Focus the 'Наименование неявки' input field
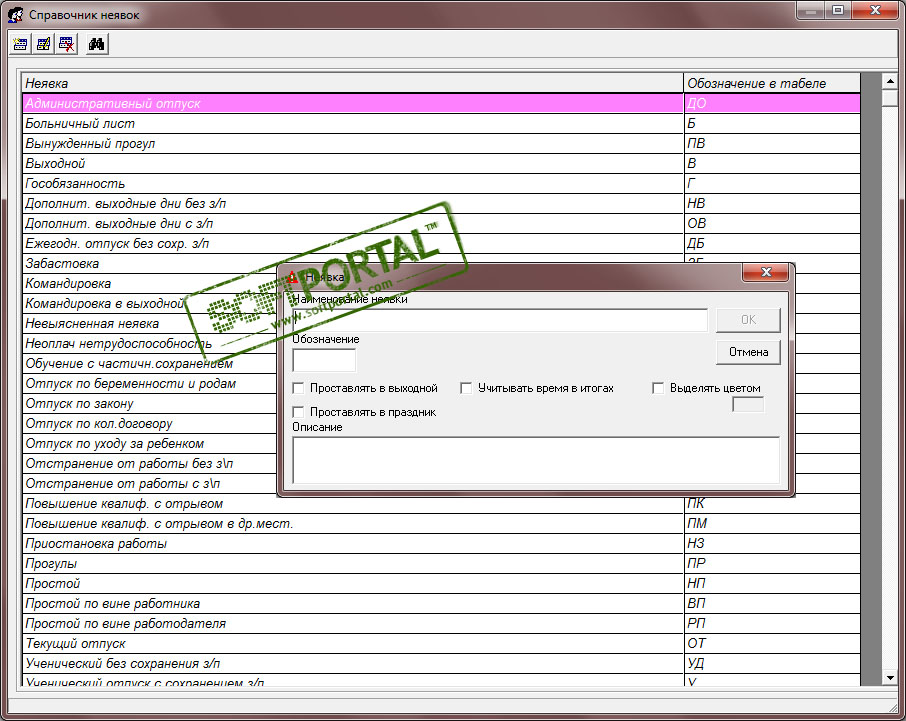 [x=500, y=320]
